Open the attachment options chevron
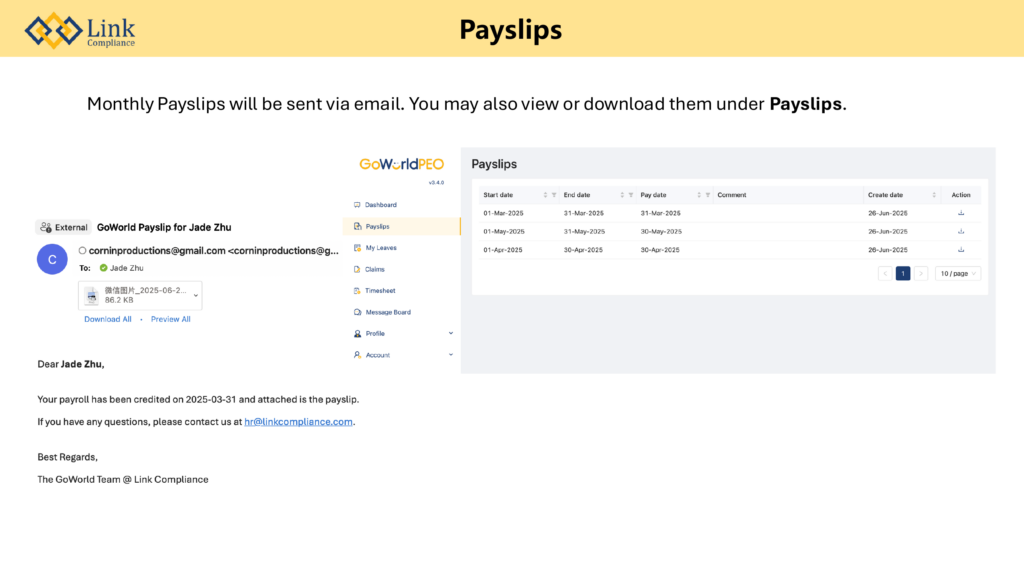 tap(195, 294)
